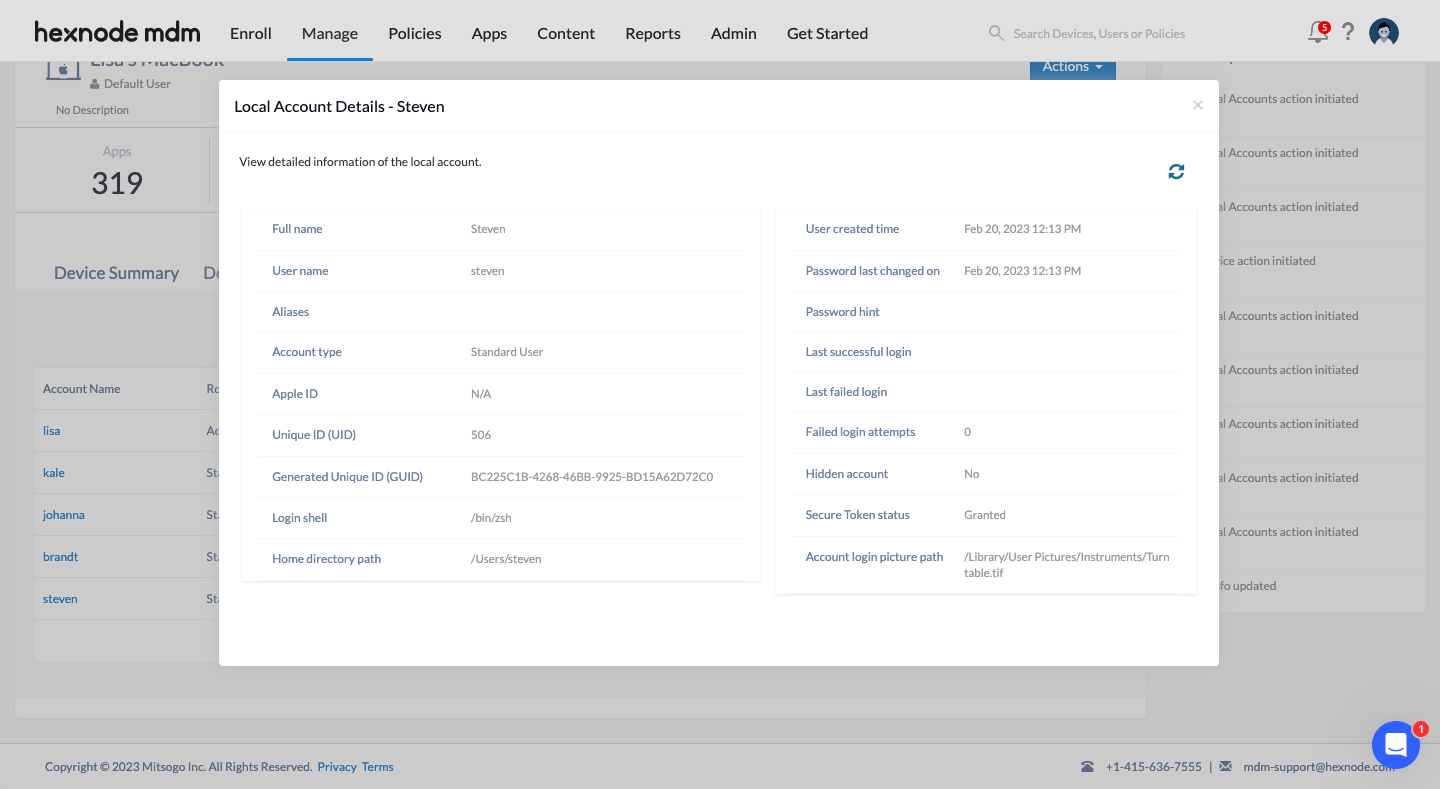The width and height of the screenshot is (1440, 789).
Task: Open the brandt account link
Action: (x=60, y=557)
